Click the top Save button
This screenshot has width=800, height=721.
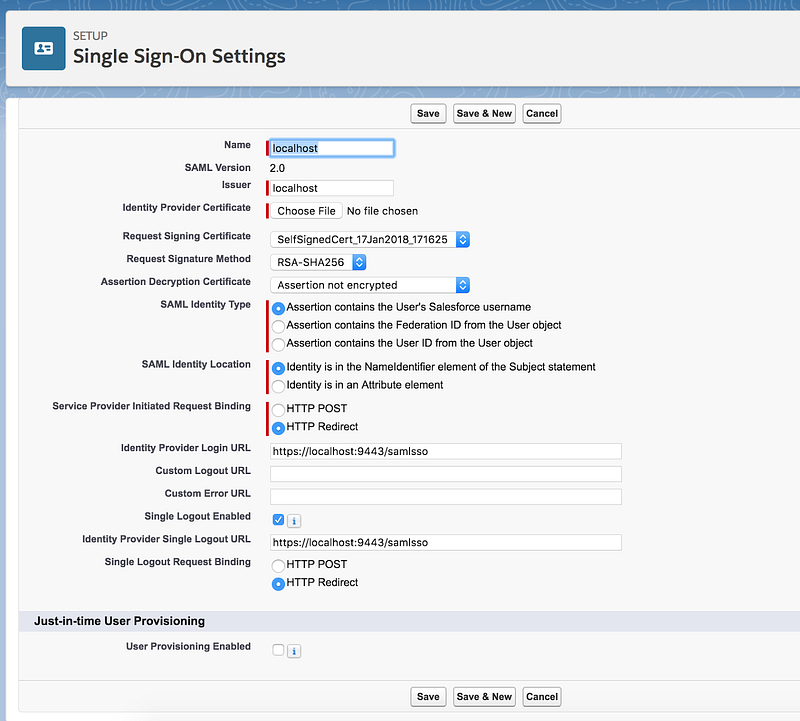tap(428, 113)
